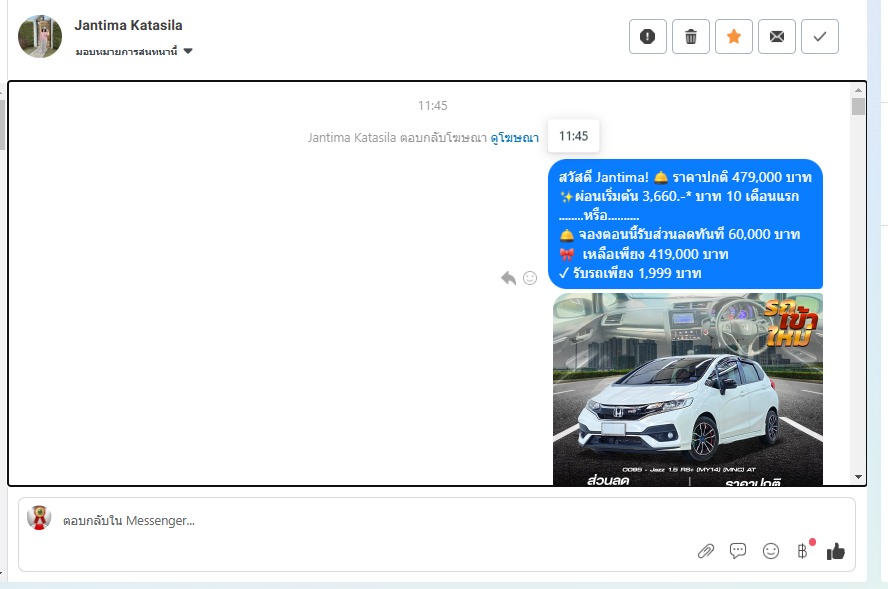Click page avatar in reply box
Image resolution: width=888 pixels, height=589 pixels.
[39, 517]
